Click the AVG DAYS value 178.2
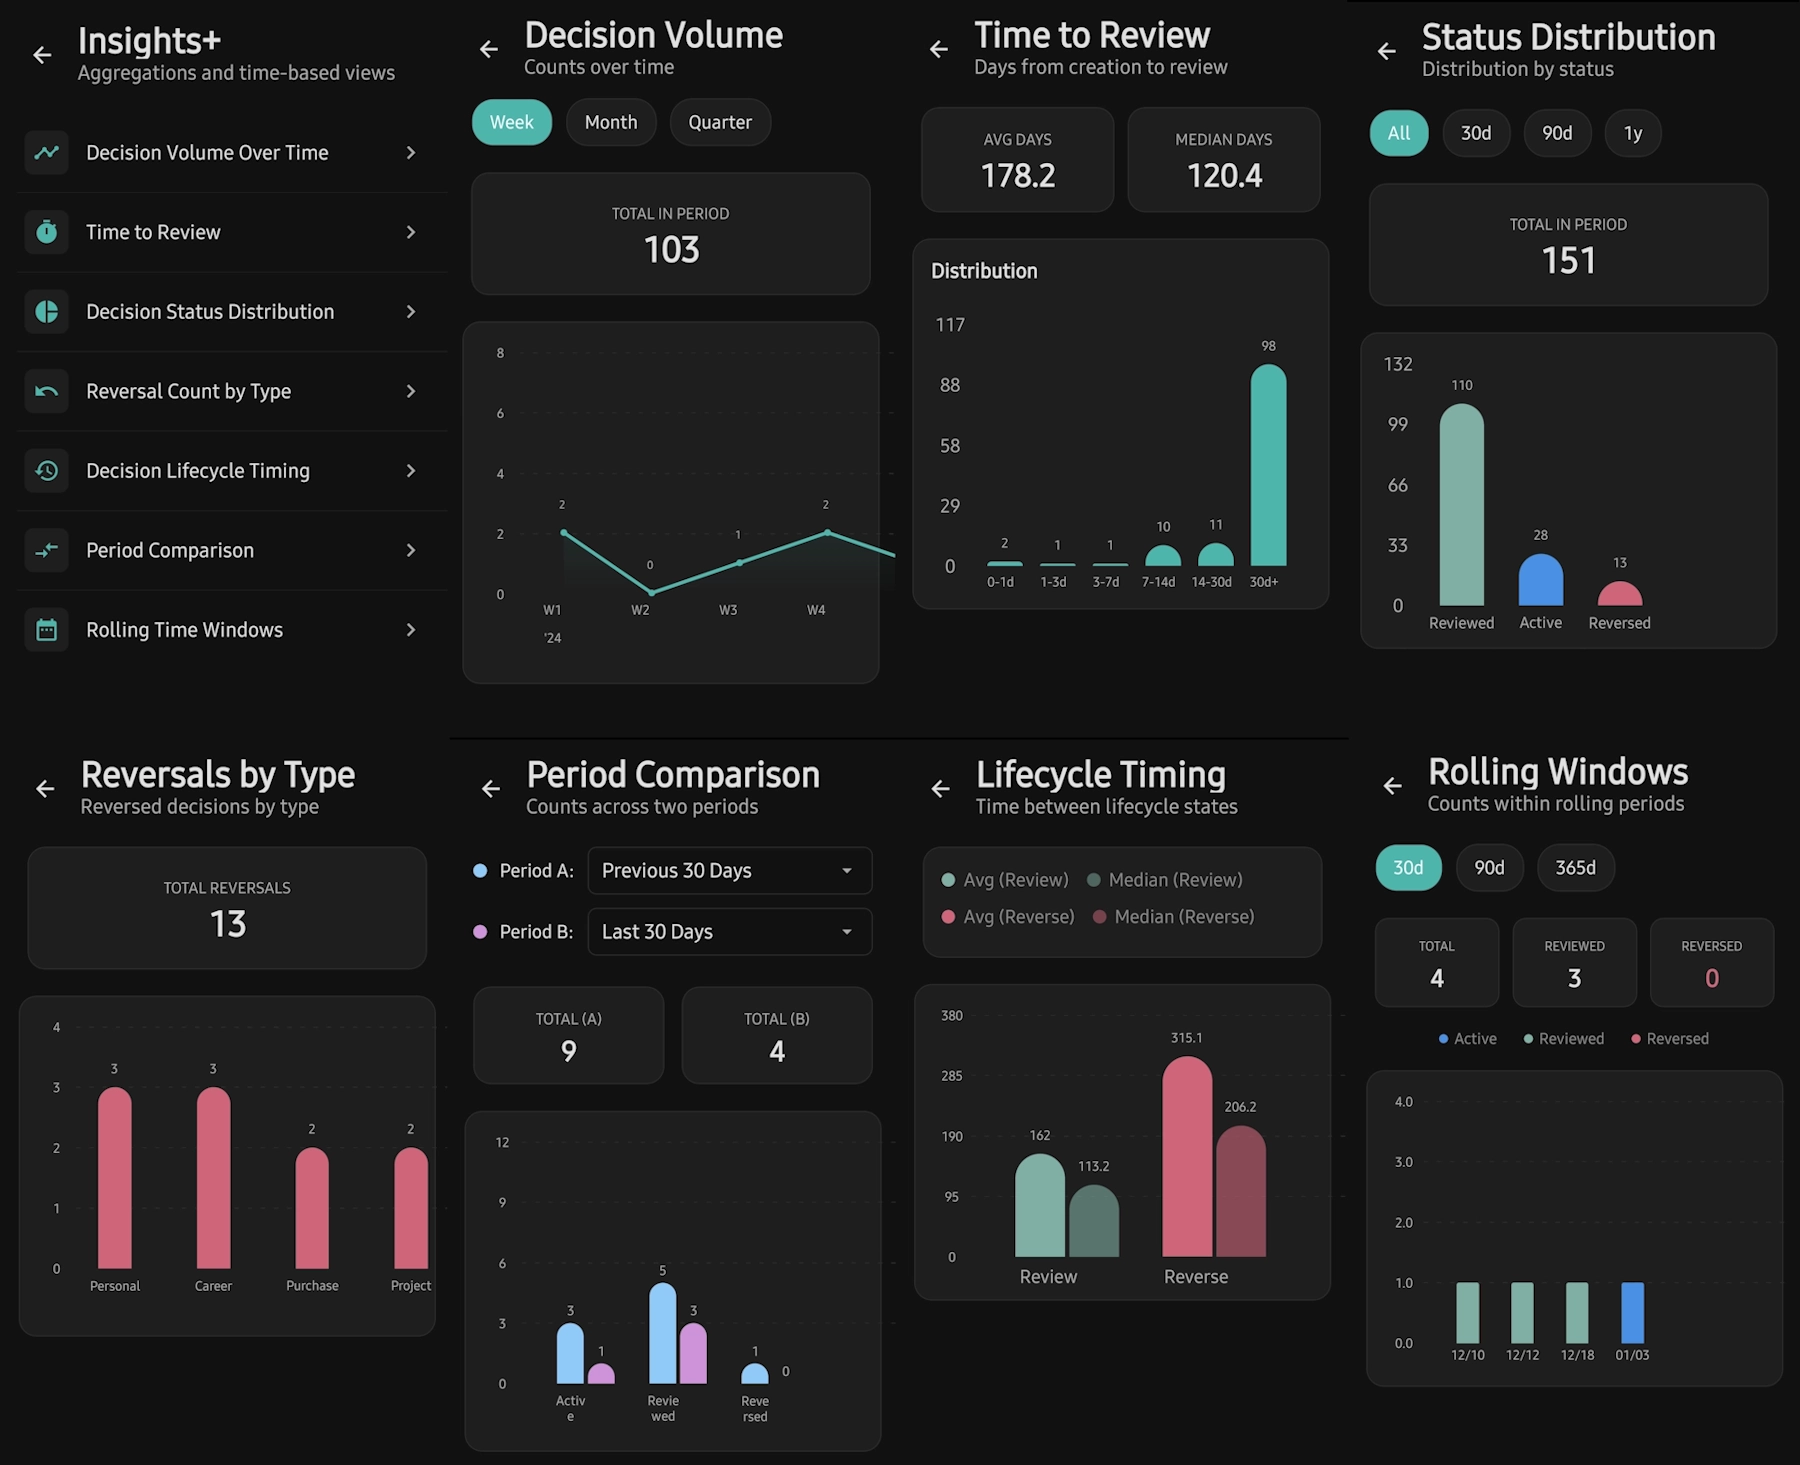The image size is (1800, 1465). pos(1018,176)
